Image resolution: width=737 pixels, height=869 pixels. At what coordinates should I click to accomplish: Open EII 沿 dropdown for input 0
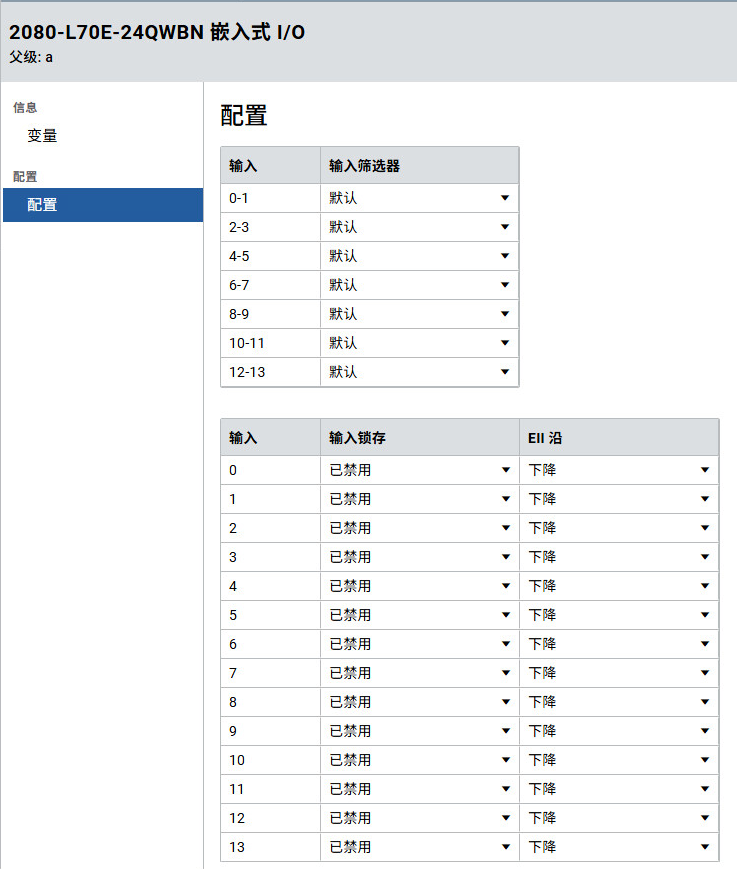(x=619, y=470)
